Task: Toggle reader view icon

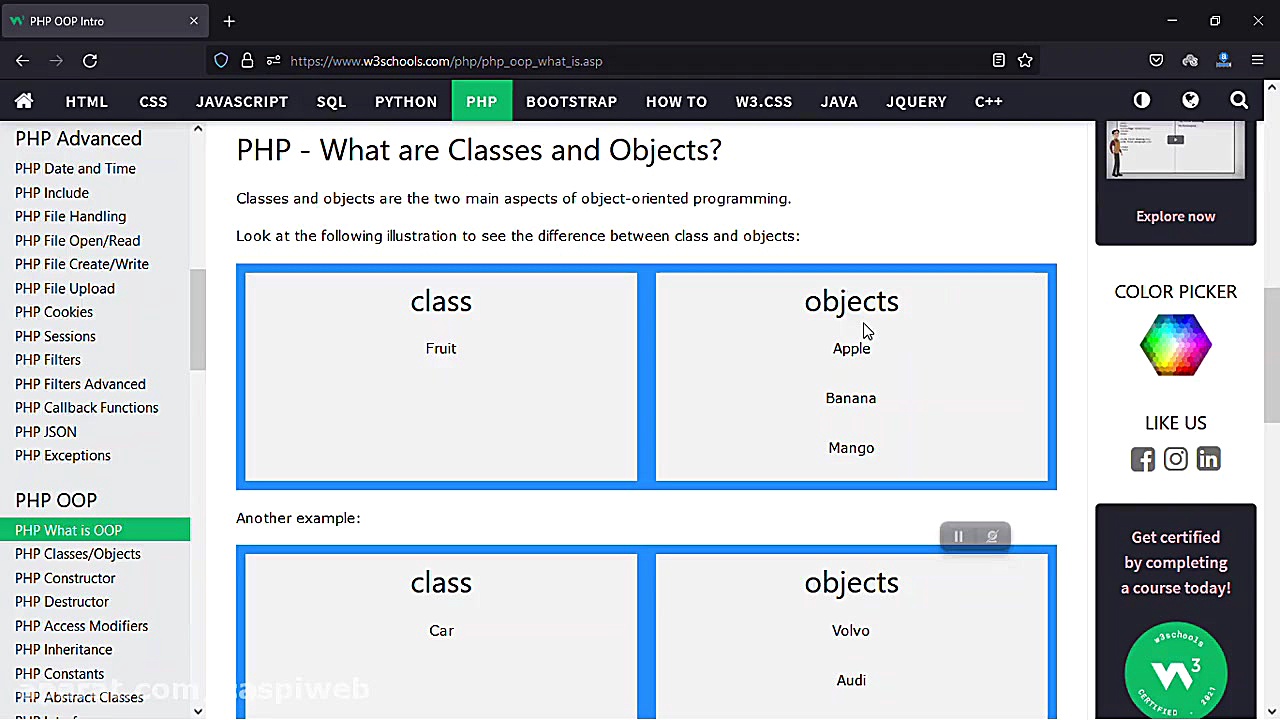Action: (998, 61)
